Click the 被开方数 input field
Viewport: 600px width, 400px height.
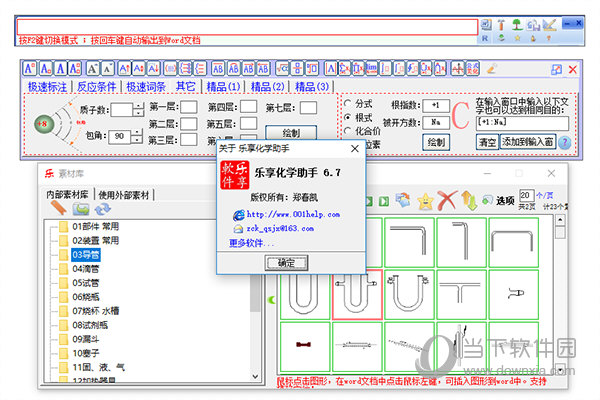click(436, 122)
